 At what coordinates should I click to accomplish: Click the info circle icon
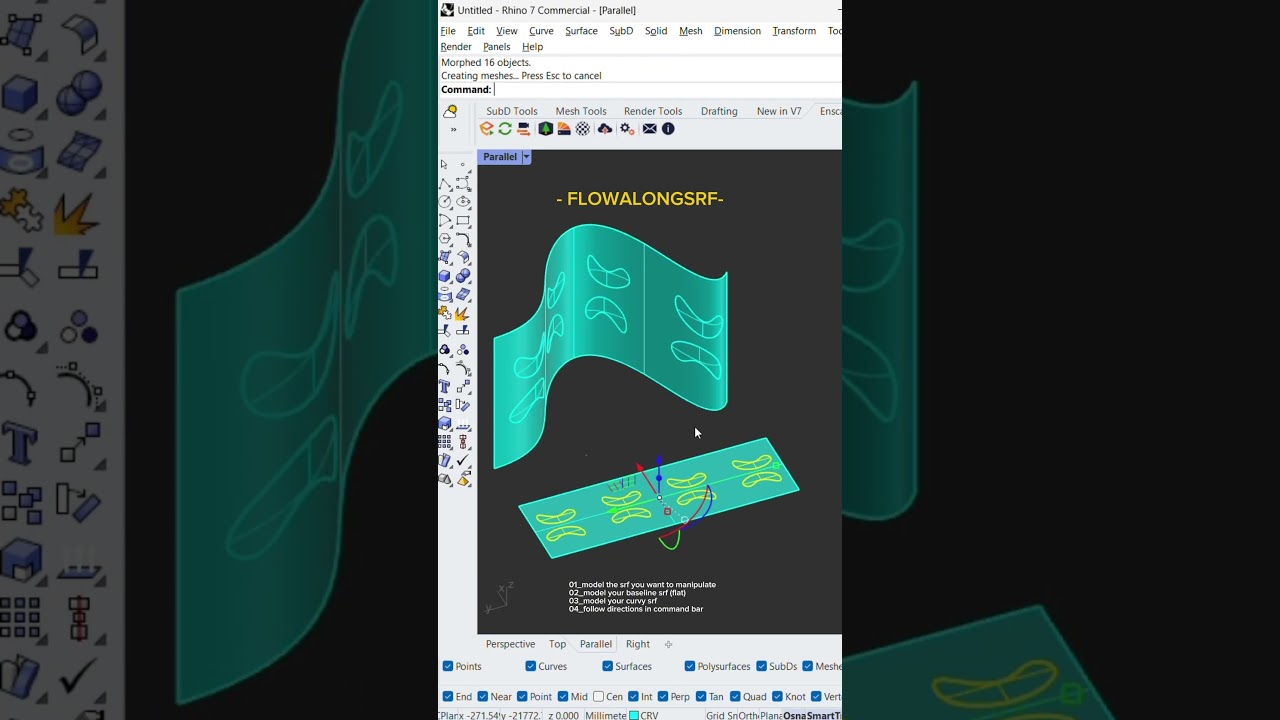pyautogui.click(x=668, y=129)
